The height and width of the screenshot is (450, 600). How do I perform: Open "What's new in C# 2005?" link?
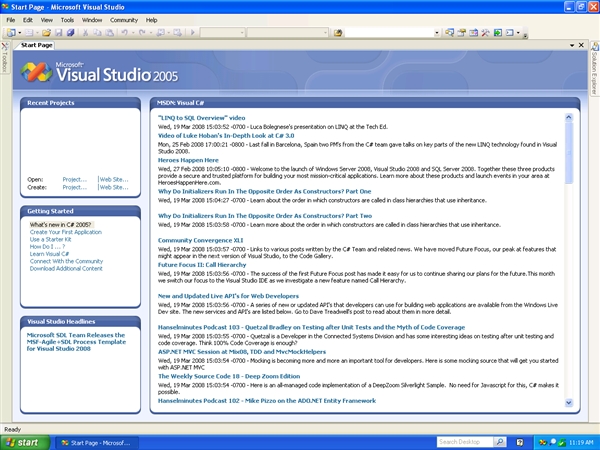click(x=60, y=225)
